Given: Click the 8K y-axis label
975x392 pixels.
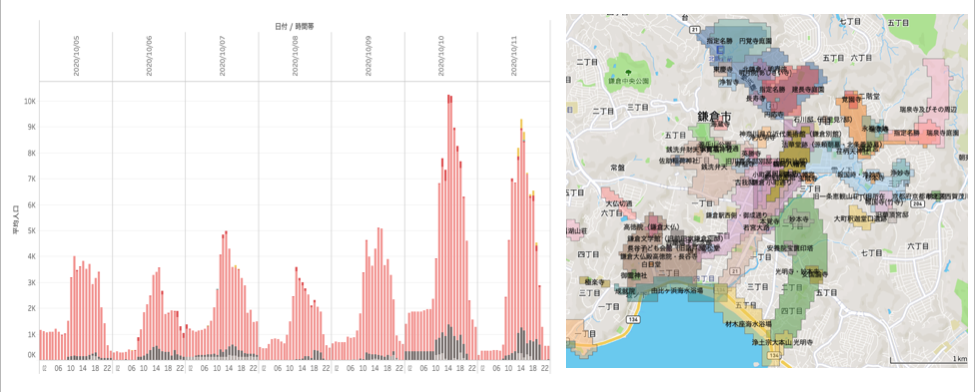Looking at the screenshot, I should coord(31,153).
